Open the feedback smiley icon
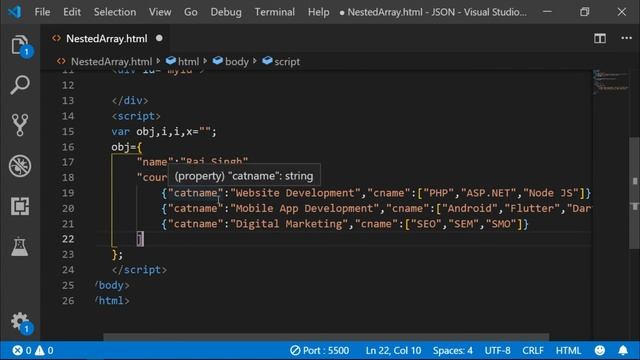Screen dimensions: 640x360 pos(600,350)
